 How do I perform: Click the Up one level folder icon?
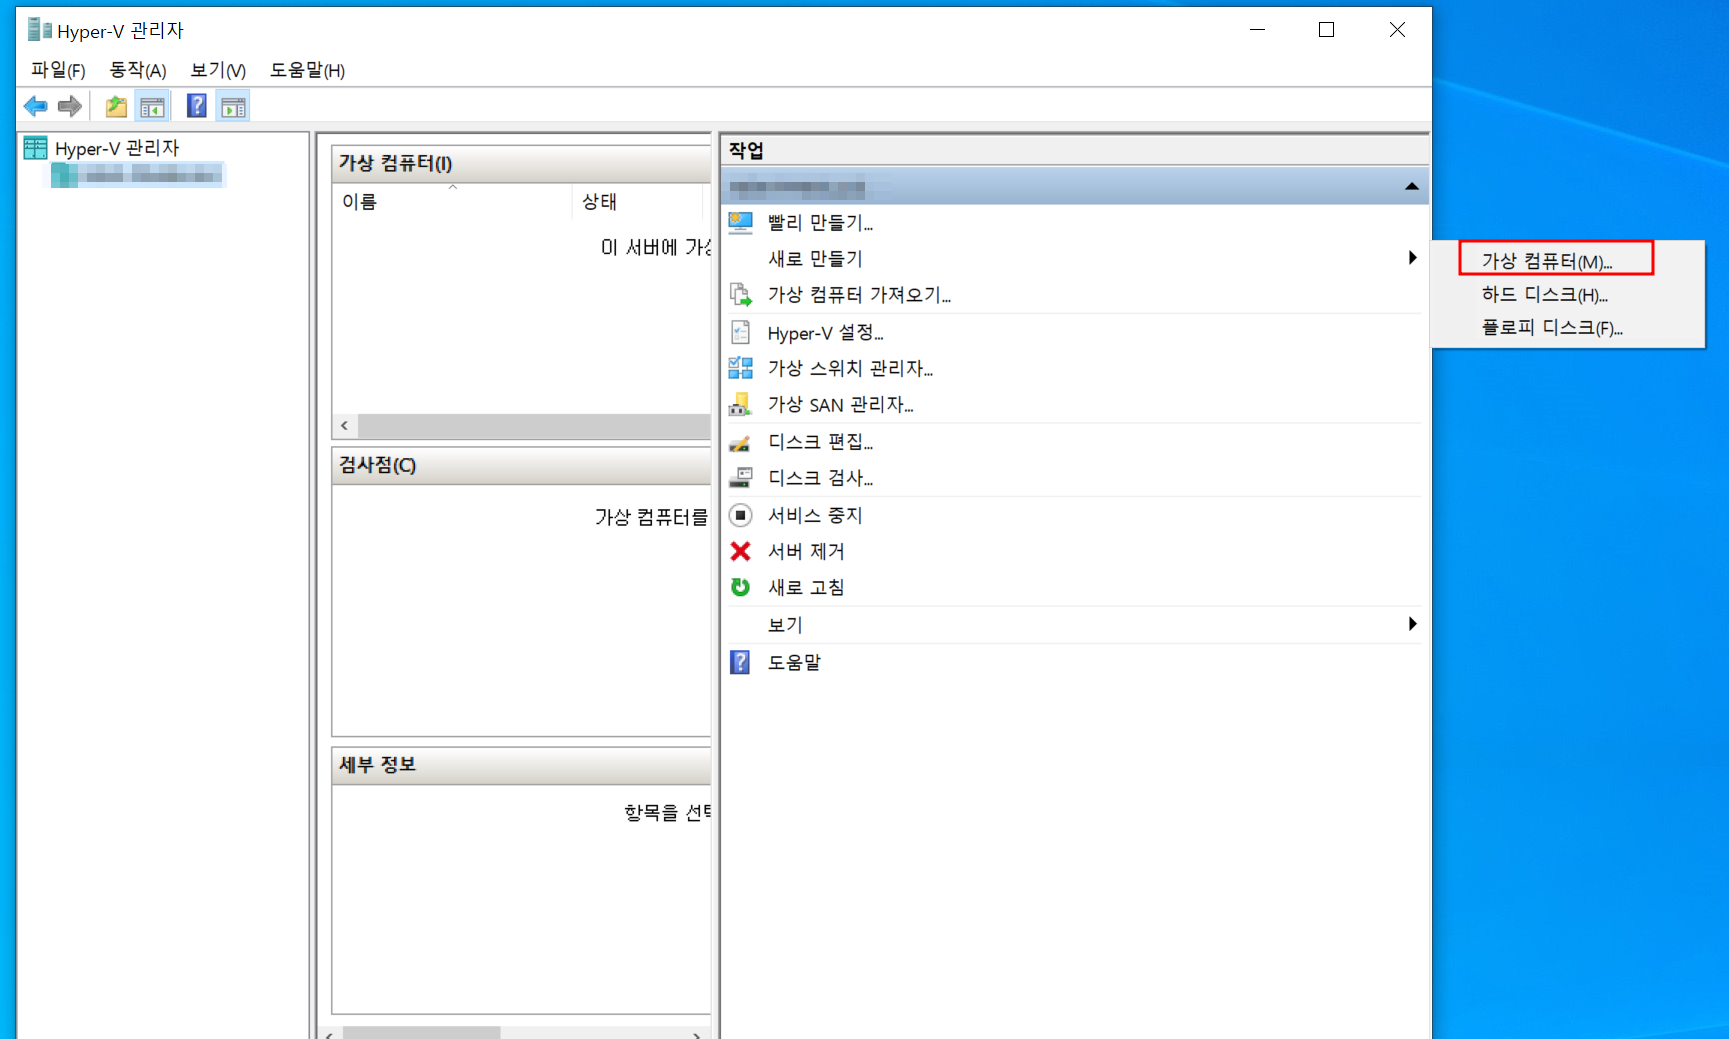pyautogui.click(x=117, y=106)
